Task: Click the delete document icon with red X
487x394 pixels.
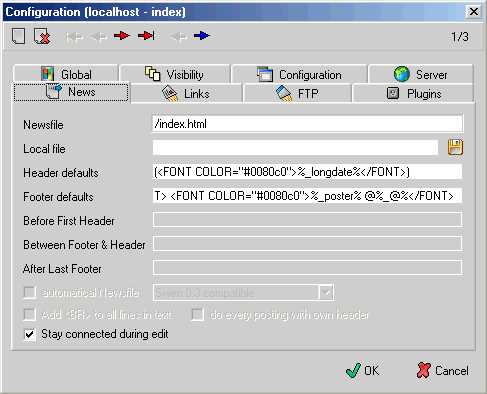Action: point(42,36)
